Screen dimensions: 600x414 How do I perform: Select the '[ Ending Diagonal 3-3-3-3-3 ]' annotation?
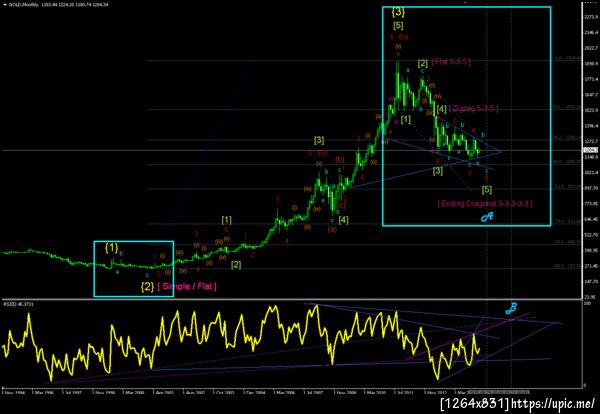pos(485,204)
